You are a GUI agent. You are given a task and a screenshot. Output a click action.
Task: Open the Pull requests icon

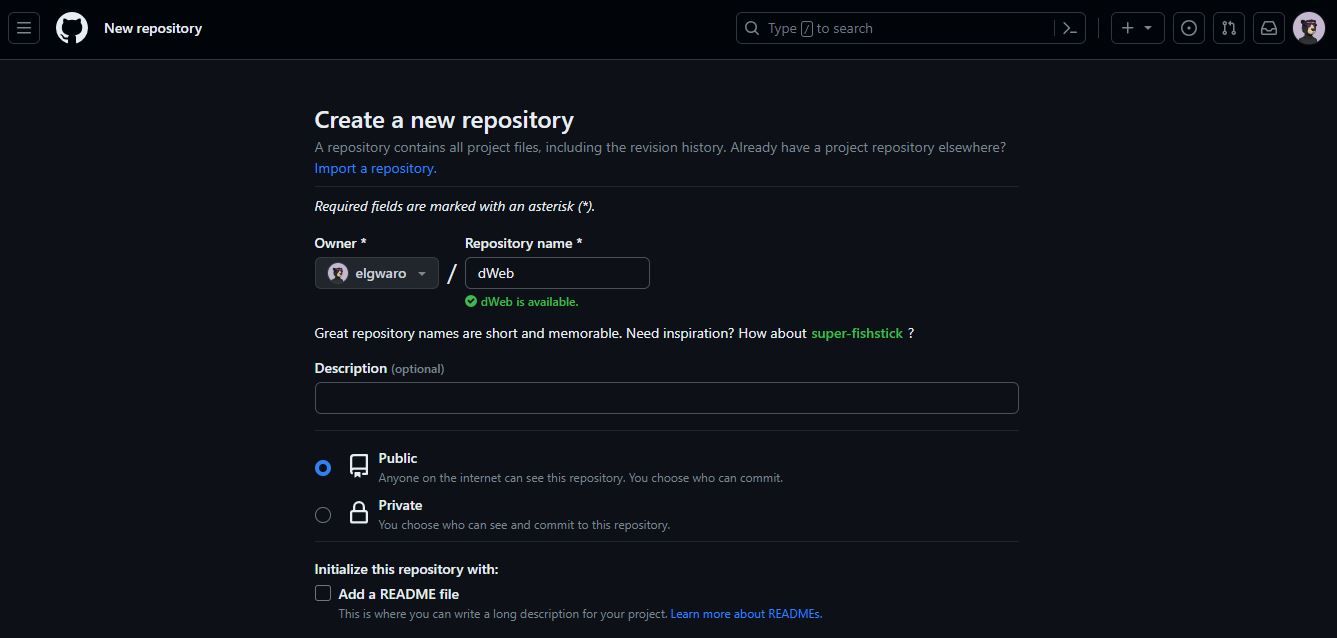click(1228, 27)
